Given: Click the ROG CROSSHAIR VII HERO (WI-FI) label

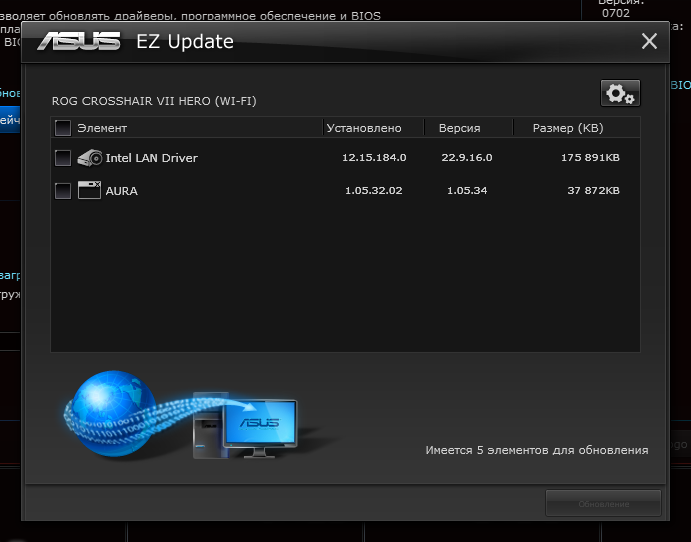Looking at the screenshot, I should coord(154,101).
